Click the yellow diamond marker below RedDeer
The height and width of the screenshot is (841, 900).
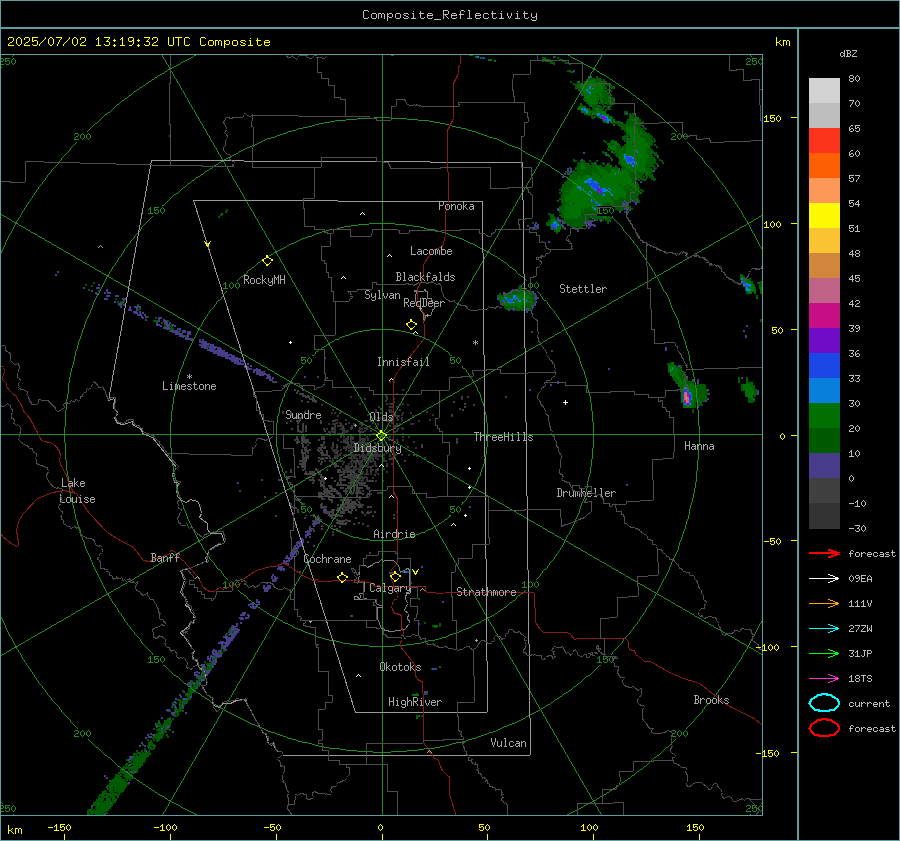[x=411, y=325]
